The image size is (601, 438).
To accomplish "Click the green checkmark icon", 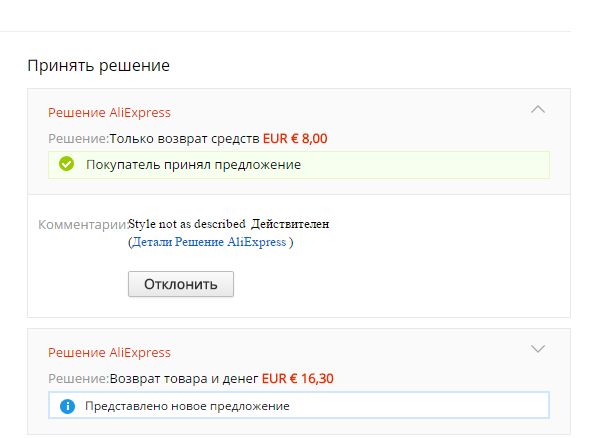I will coord(66,164).
